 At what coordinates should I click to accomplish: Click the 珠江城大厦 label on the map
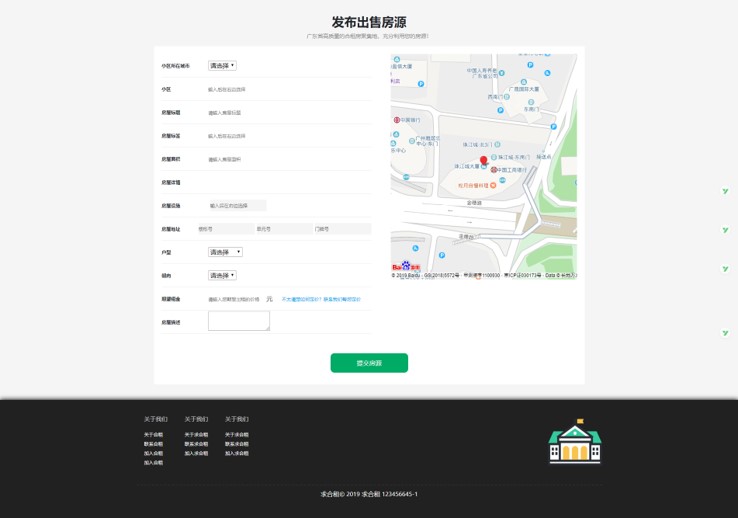(x=467, y=166)
